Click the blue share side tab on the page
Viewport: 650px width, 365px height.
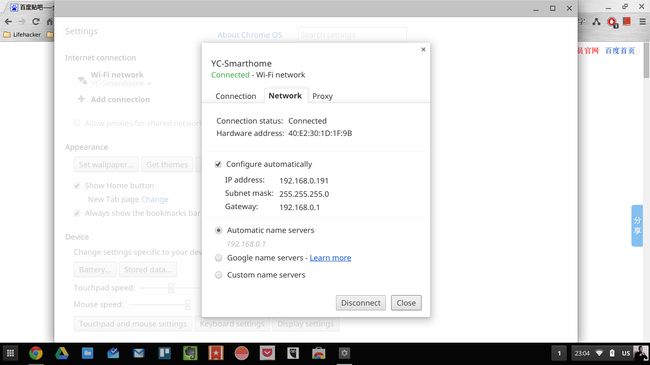tap(637, 226)
